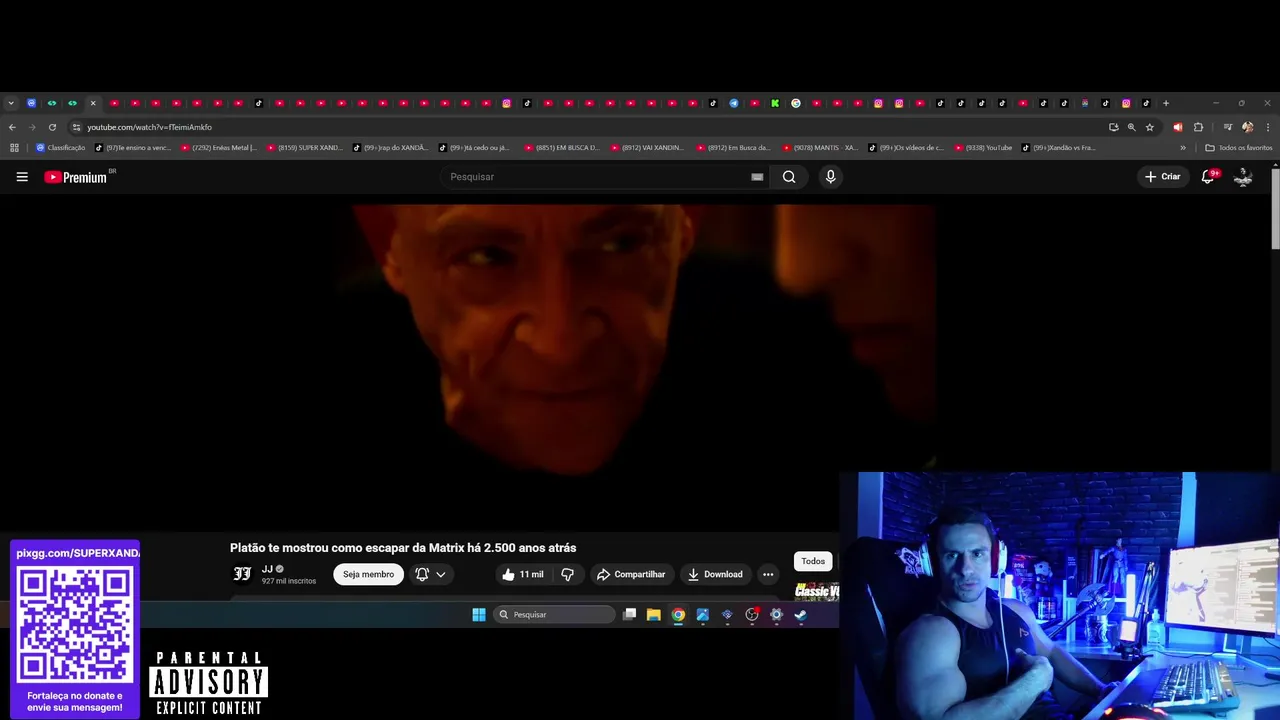Open apps grid in bookmarks bar
The width and height of the screenshot is (1280, 720).
coord(14,148)
